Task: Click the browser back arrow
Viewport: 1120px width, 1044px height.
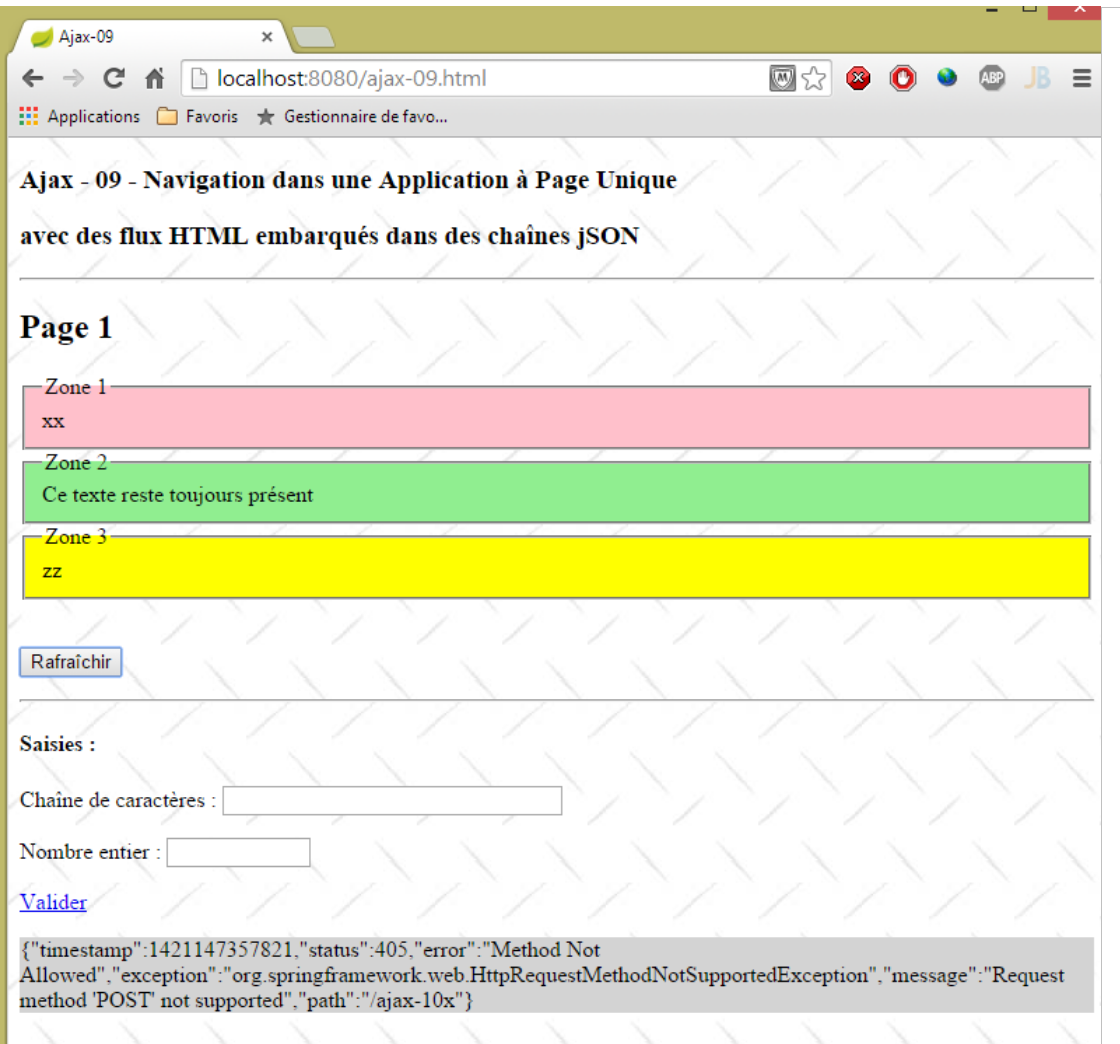Action: pos(33,78)
